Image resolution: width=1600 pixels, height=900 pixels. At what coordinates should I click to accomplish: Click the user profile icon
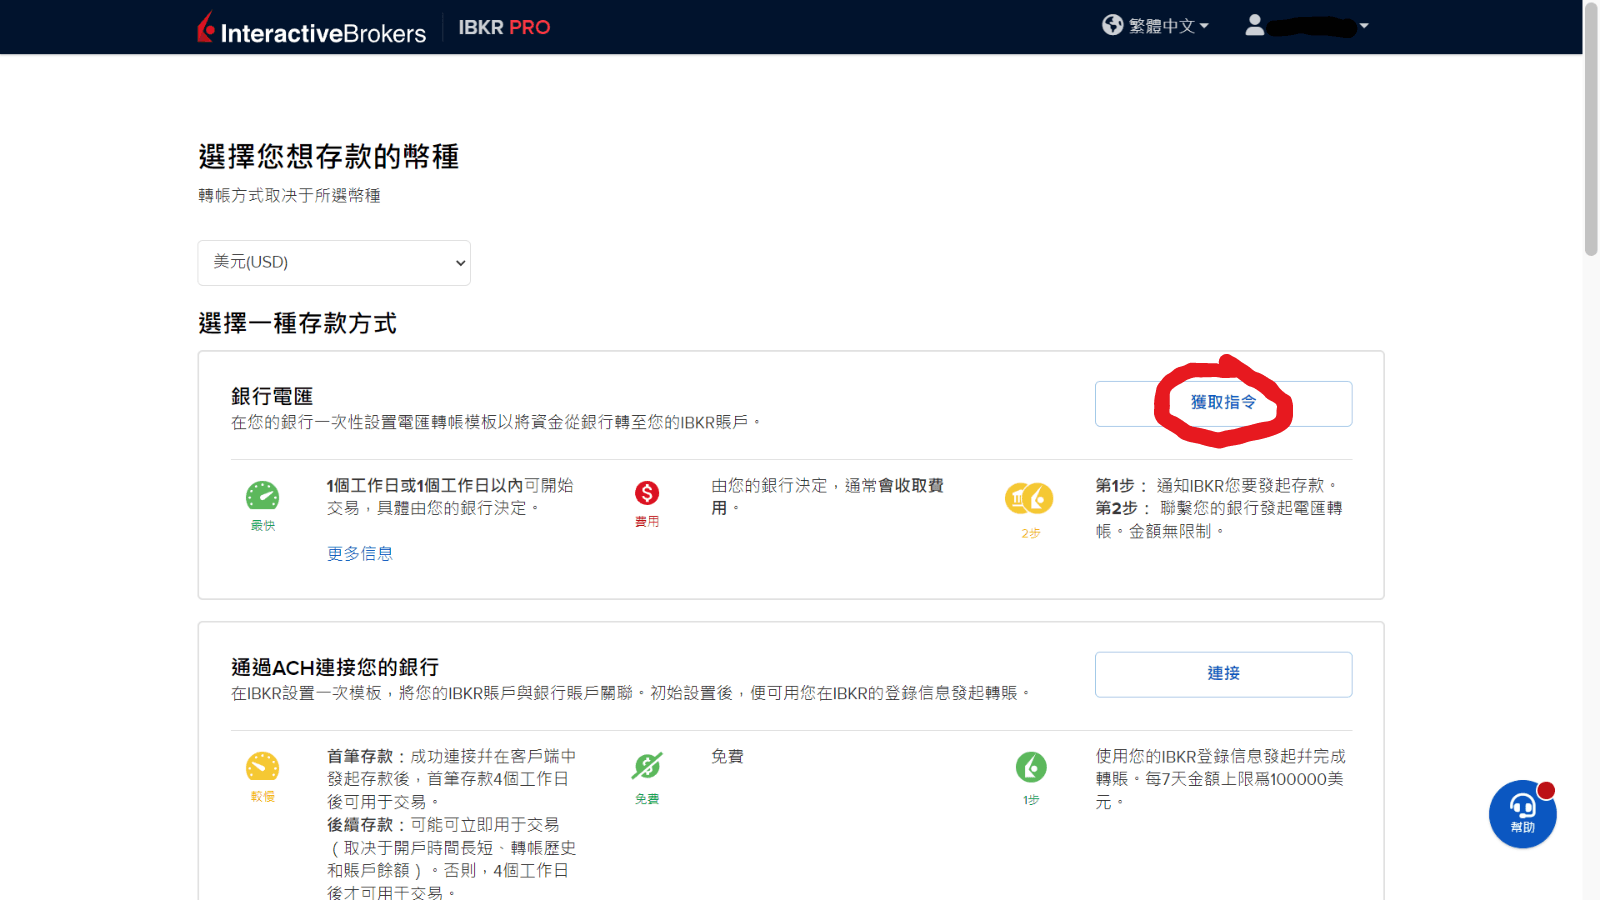click(x=1255, y=25)
